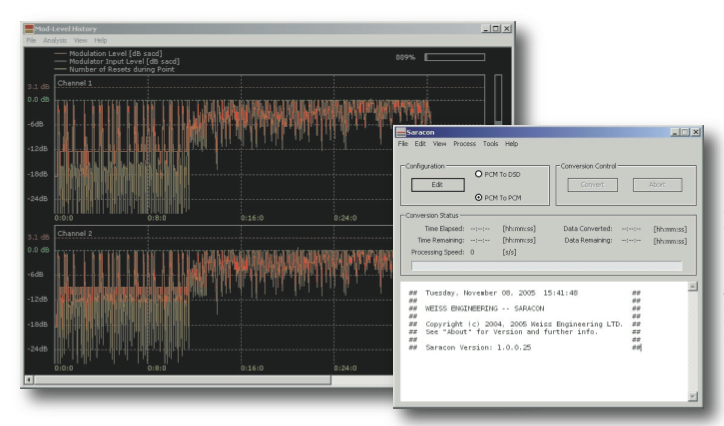Click the horizontal scrollbar left arrow under graphs
The image size is (724, 426).
29,380
